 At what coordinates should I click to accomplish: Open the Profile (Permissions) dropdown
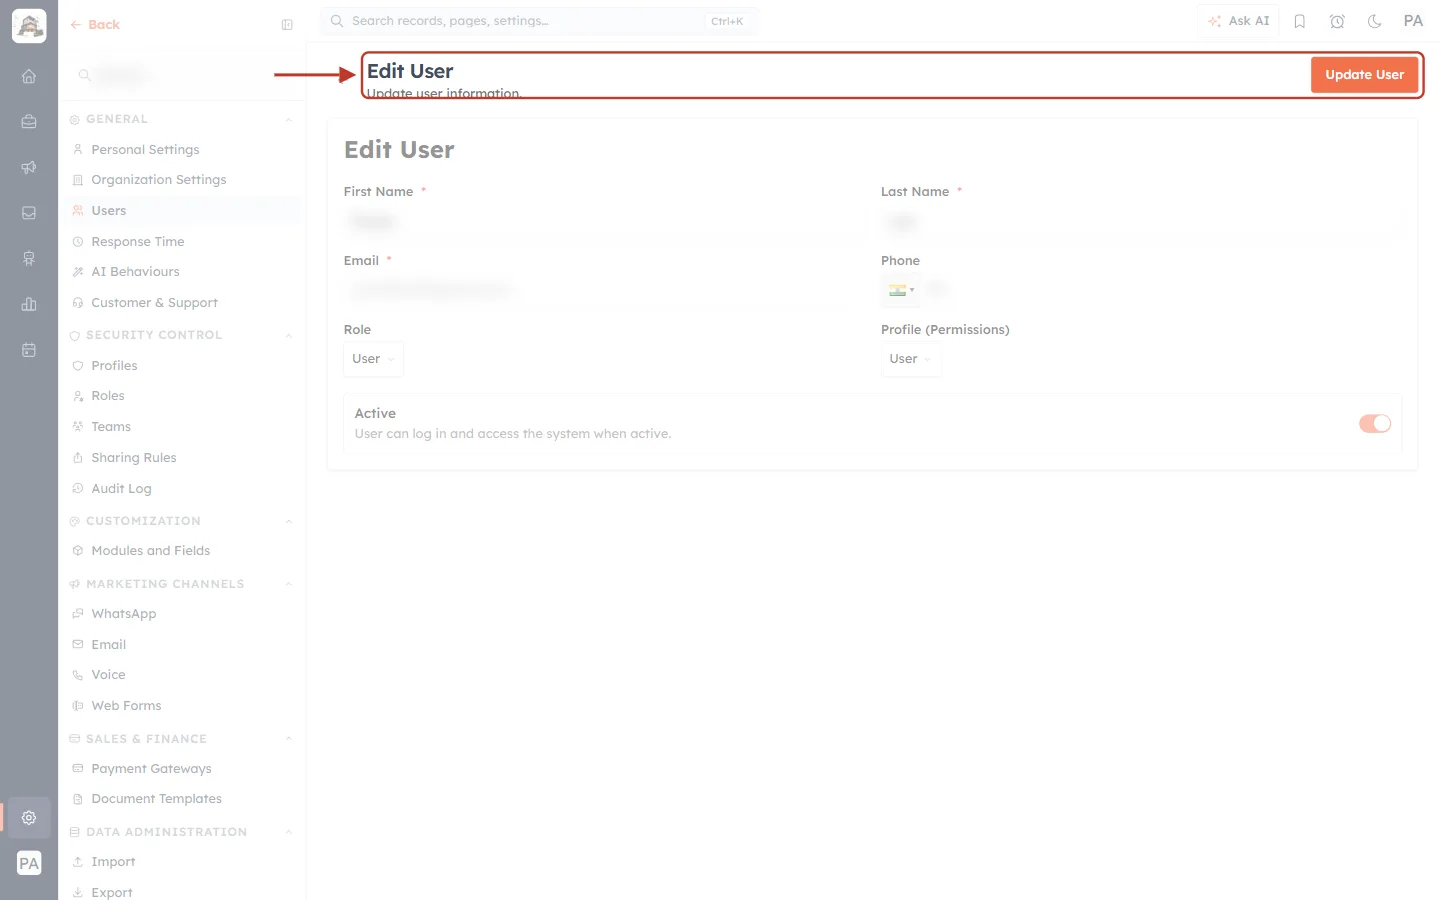[x=911, y=359]
